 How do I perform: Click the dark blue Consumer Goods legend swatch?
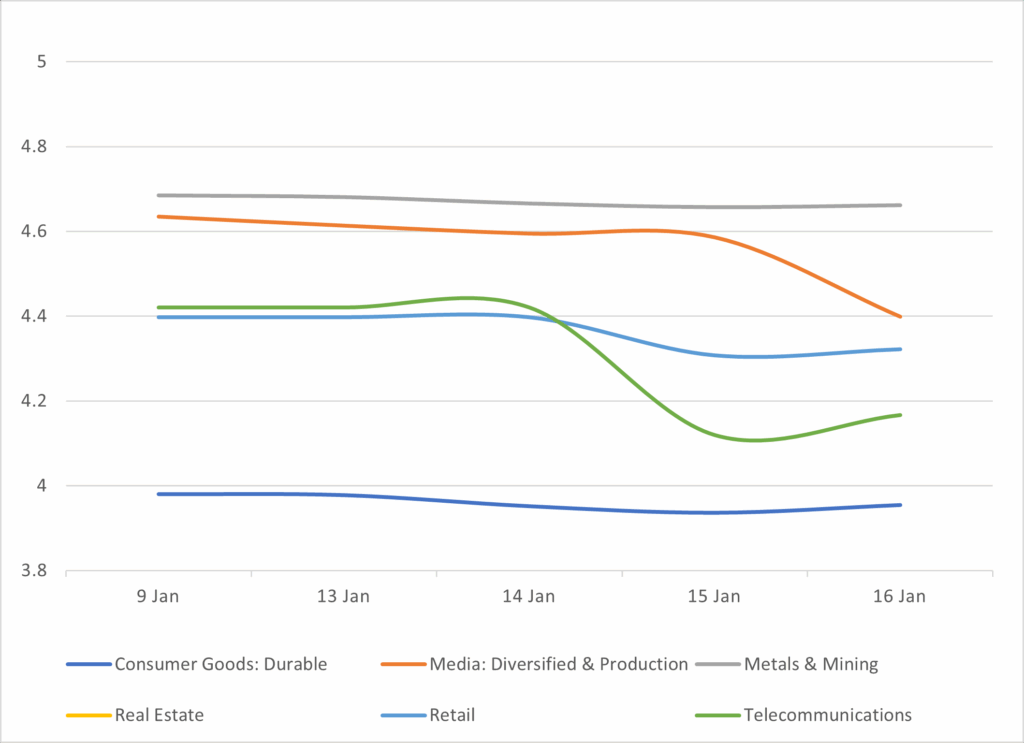tap(88, 665)
